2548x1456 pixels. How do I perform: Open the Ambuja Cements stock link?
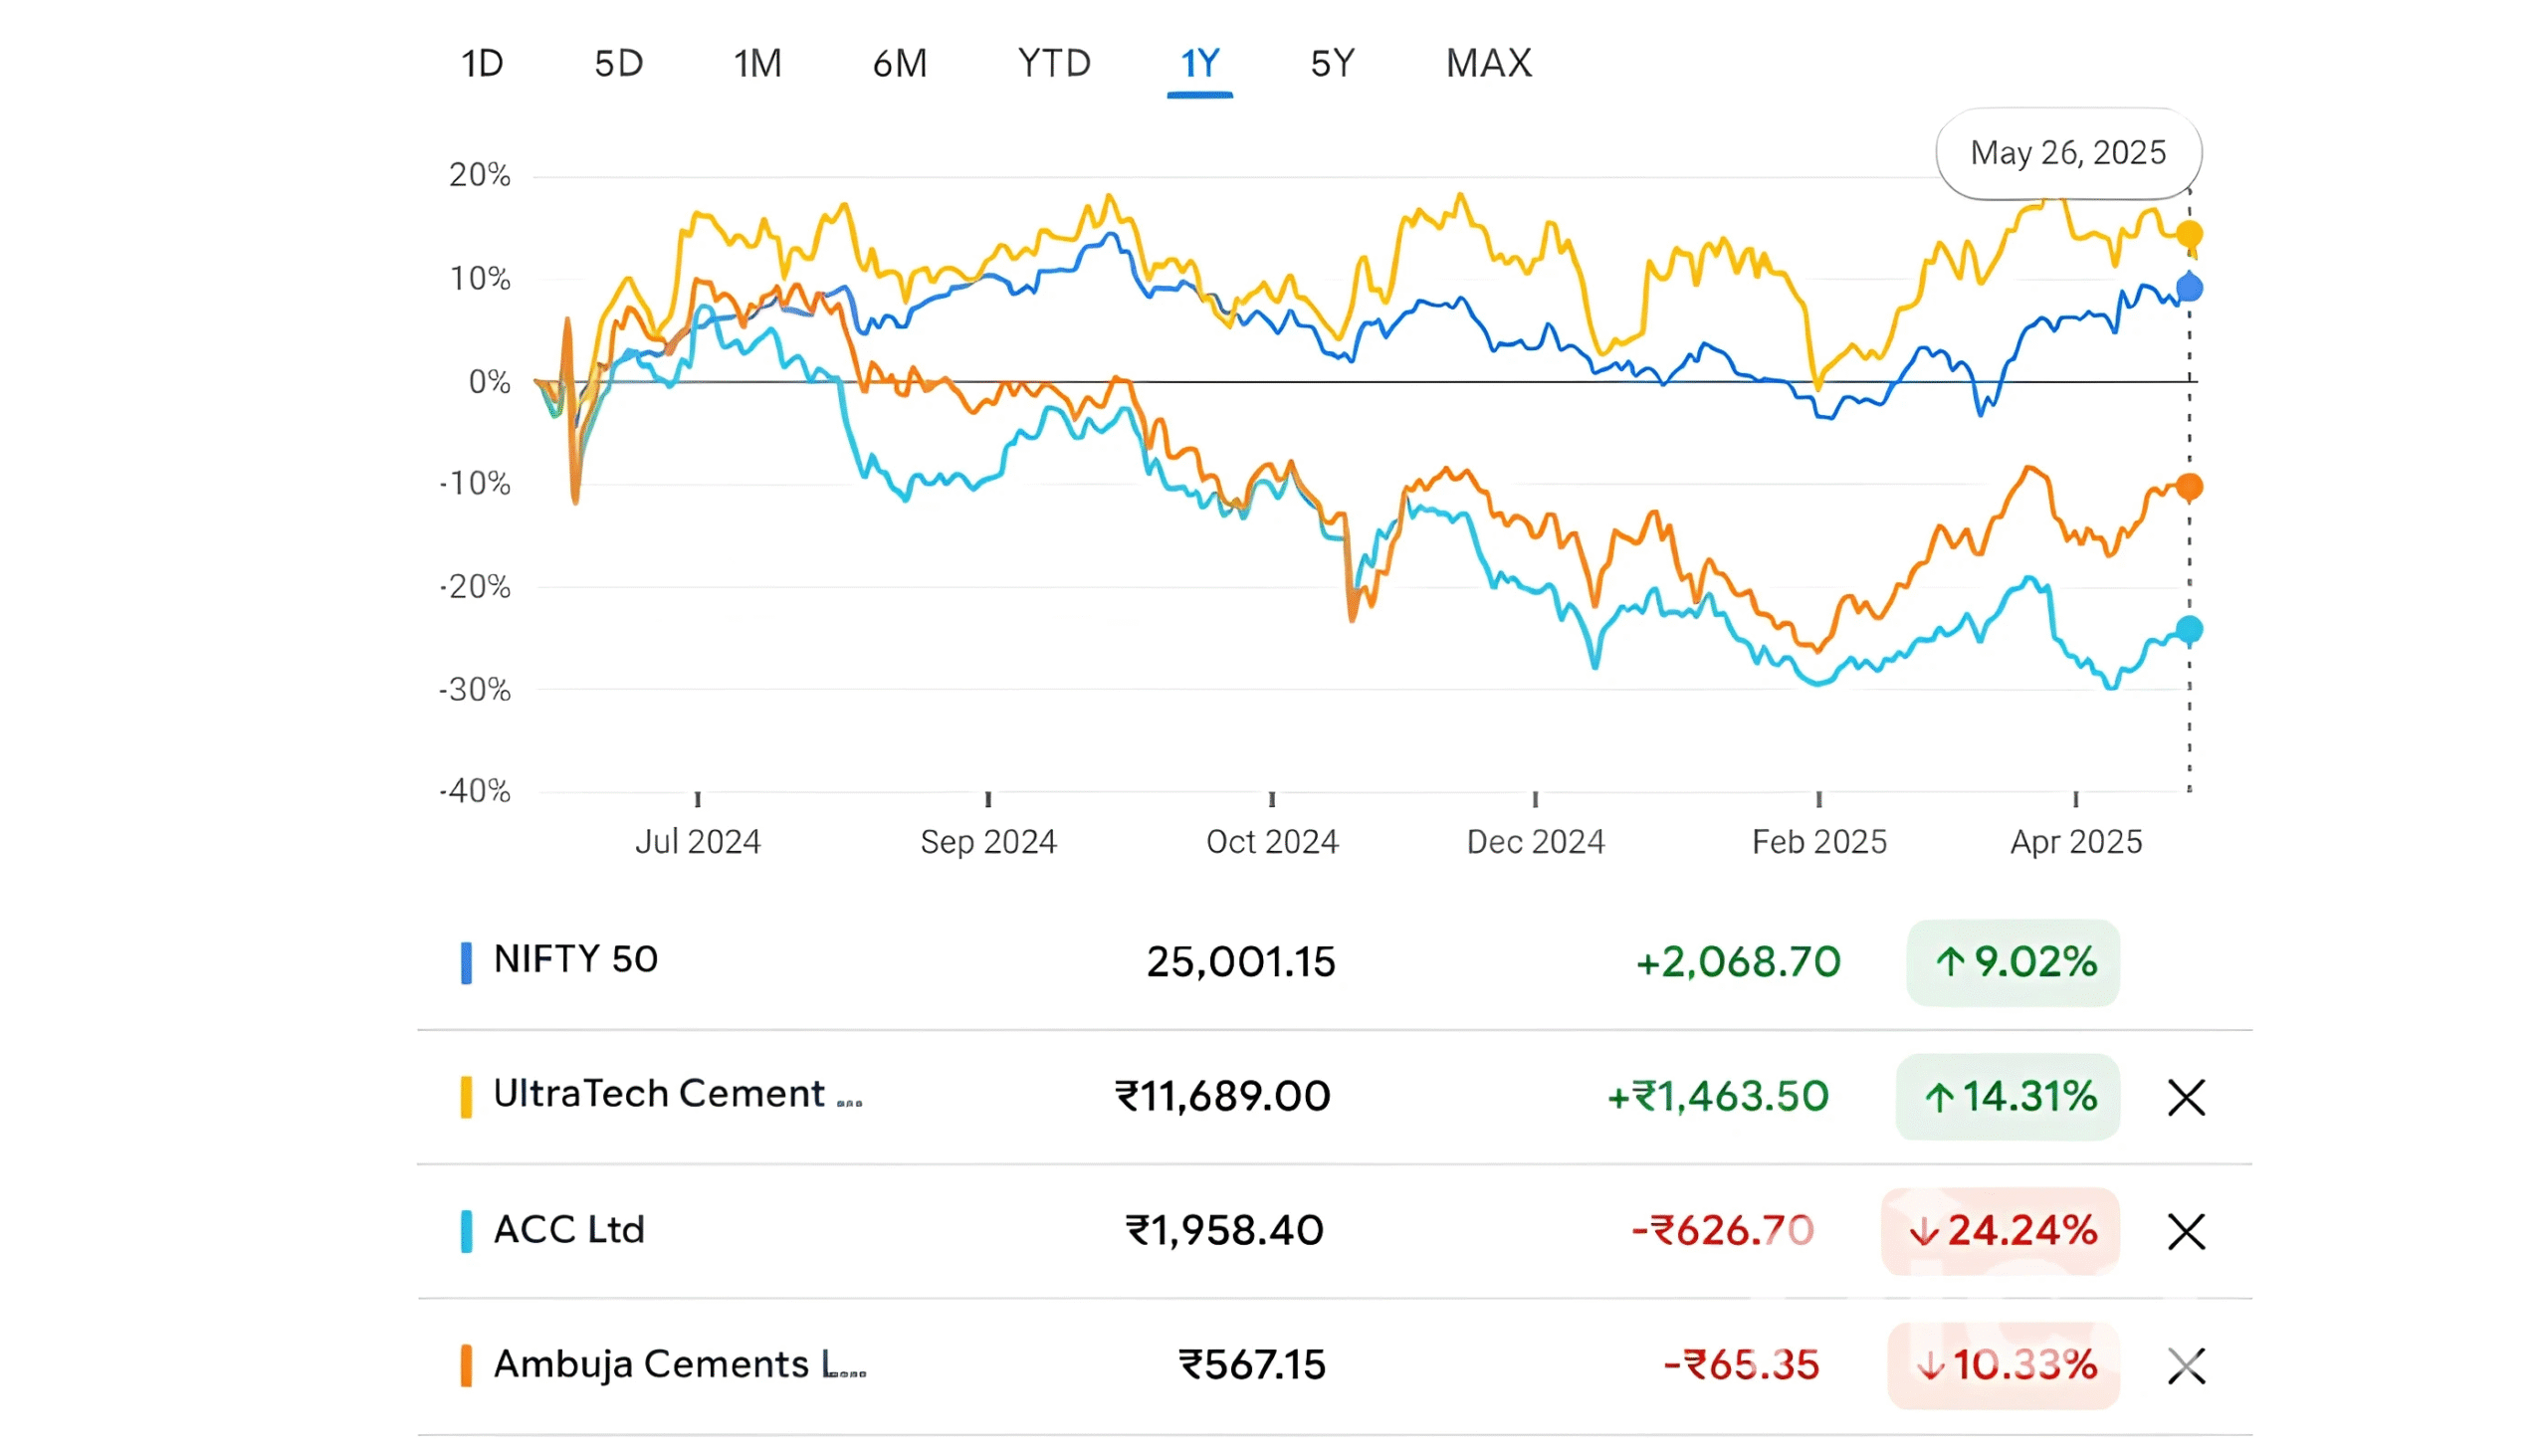[680, 1364]
